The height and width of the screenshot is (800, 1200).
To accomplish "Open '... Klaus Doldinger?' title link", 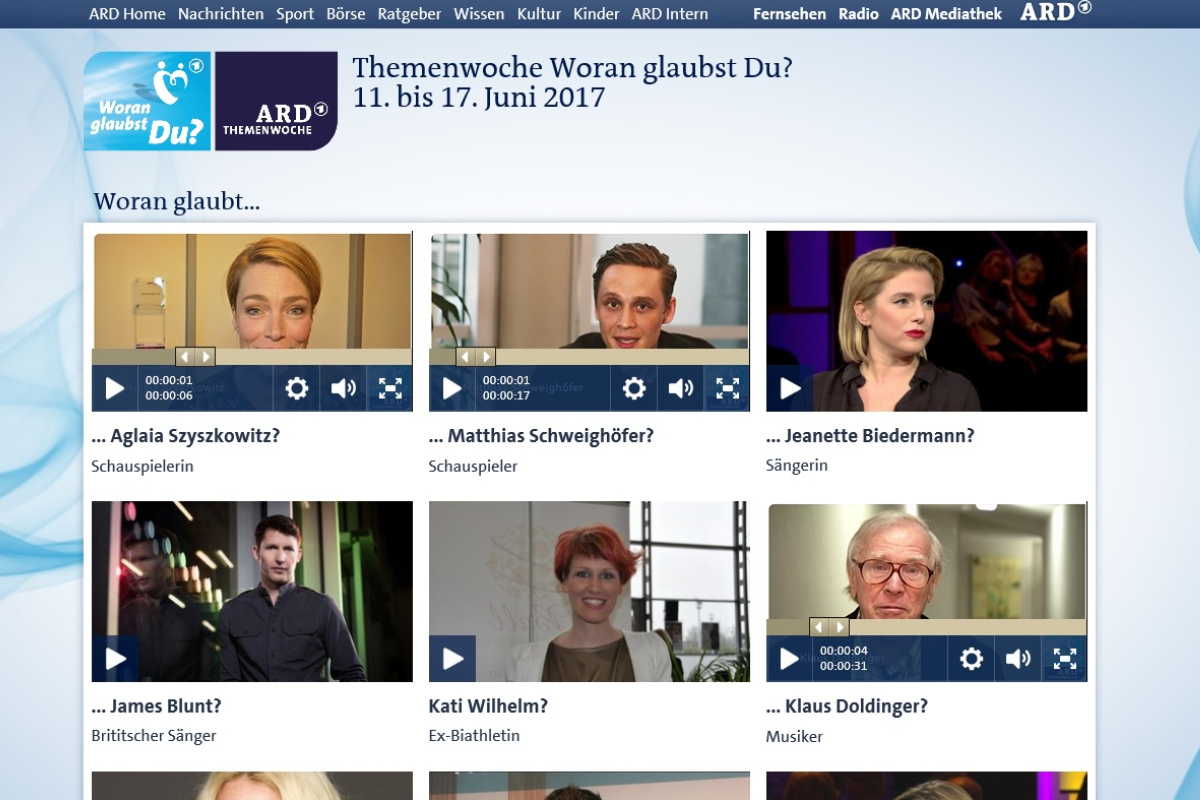I will (847, 706).
